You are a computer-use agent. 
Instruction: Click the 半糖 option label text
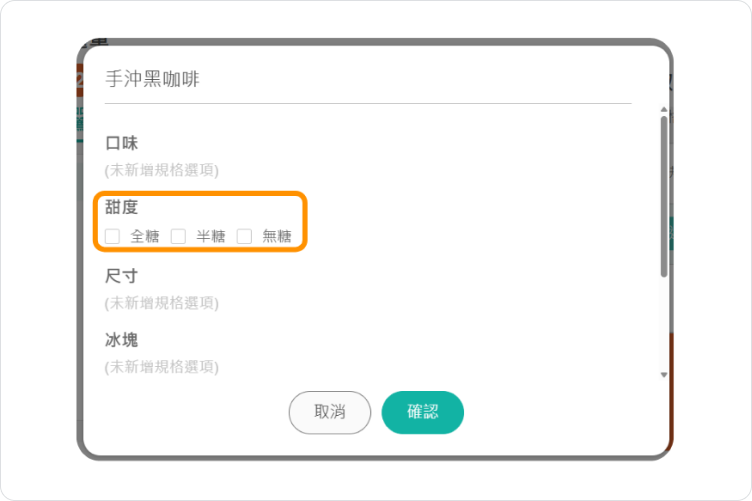(211, 236)
